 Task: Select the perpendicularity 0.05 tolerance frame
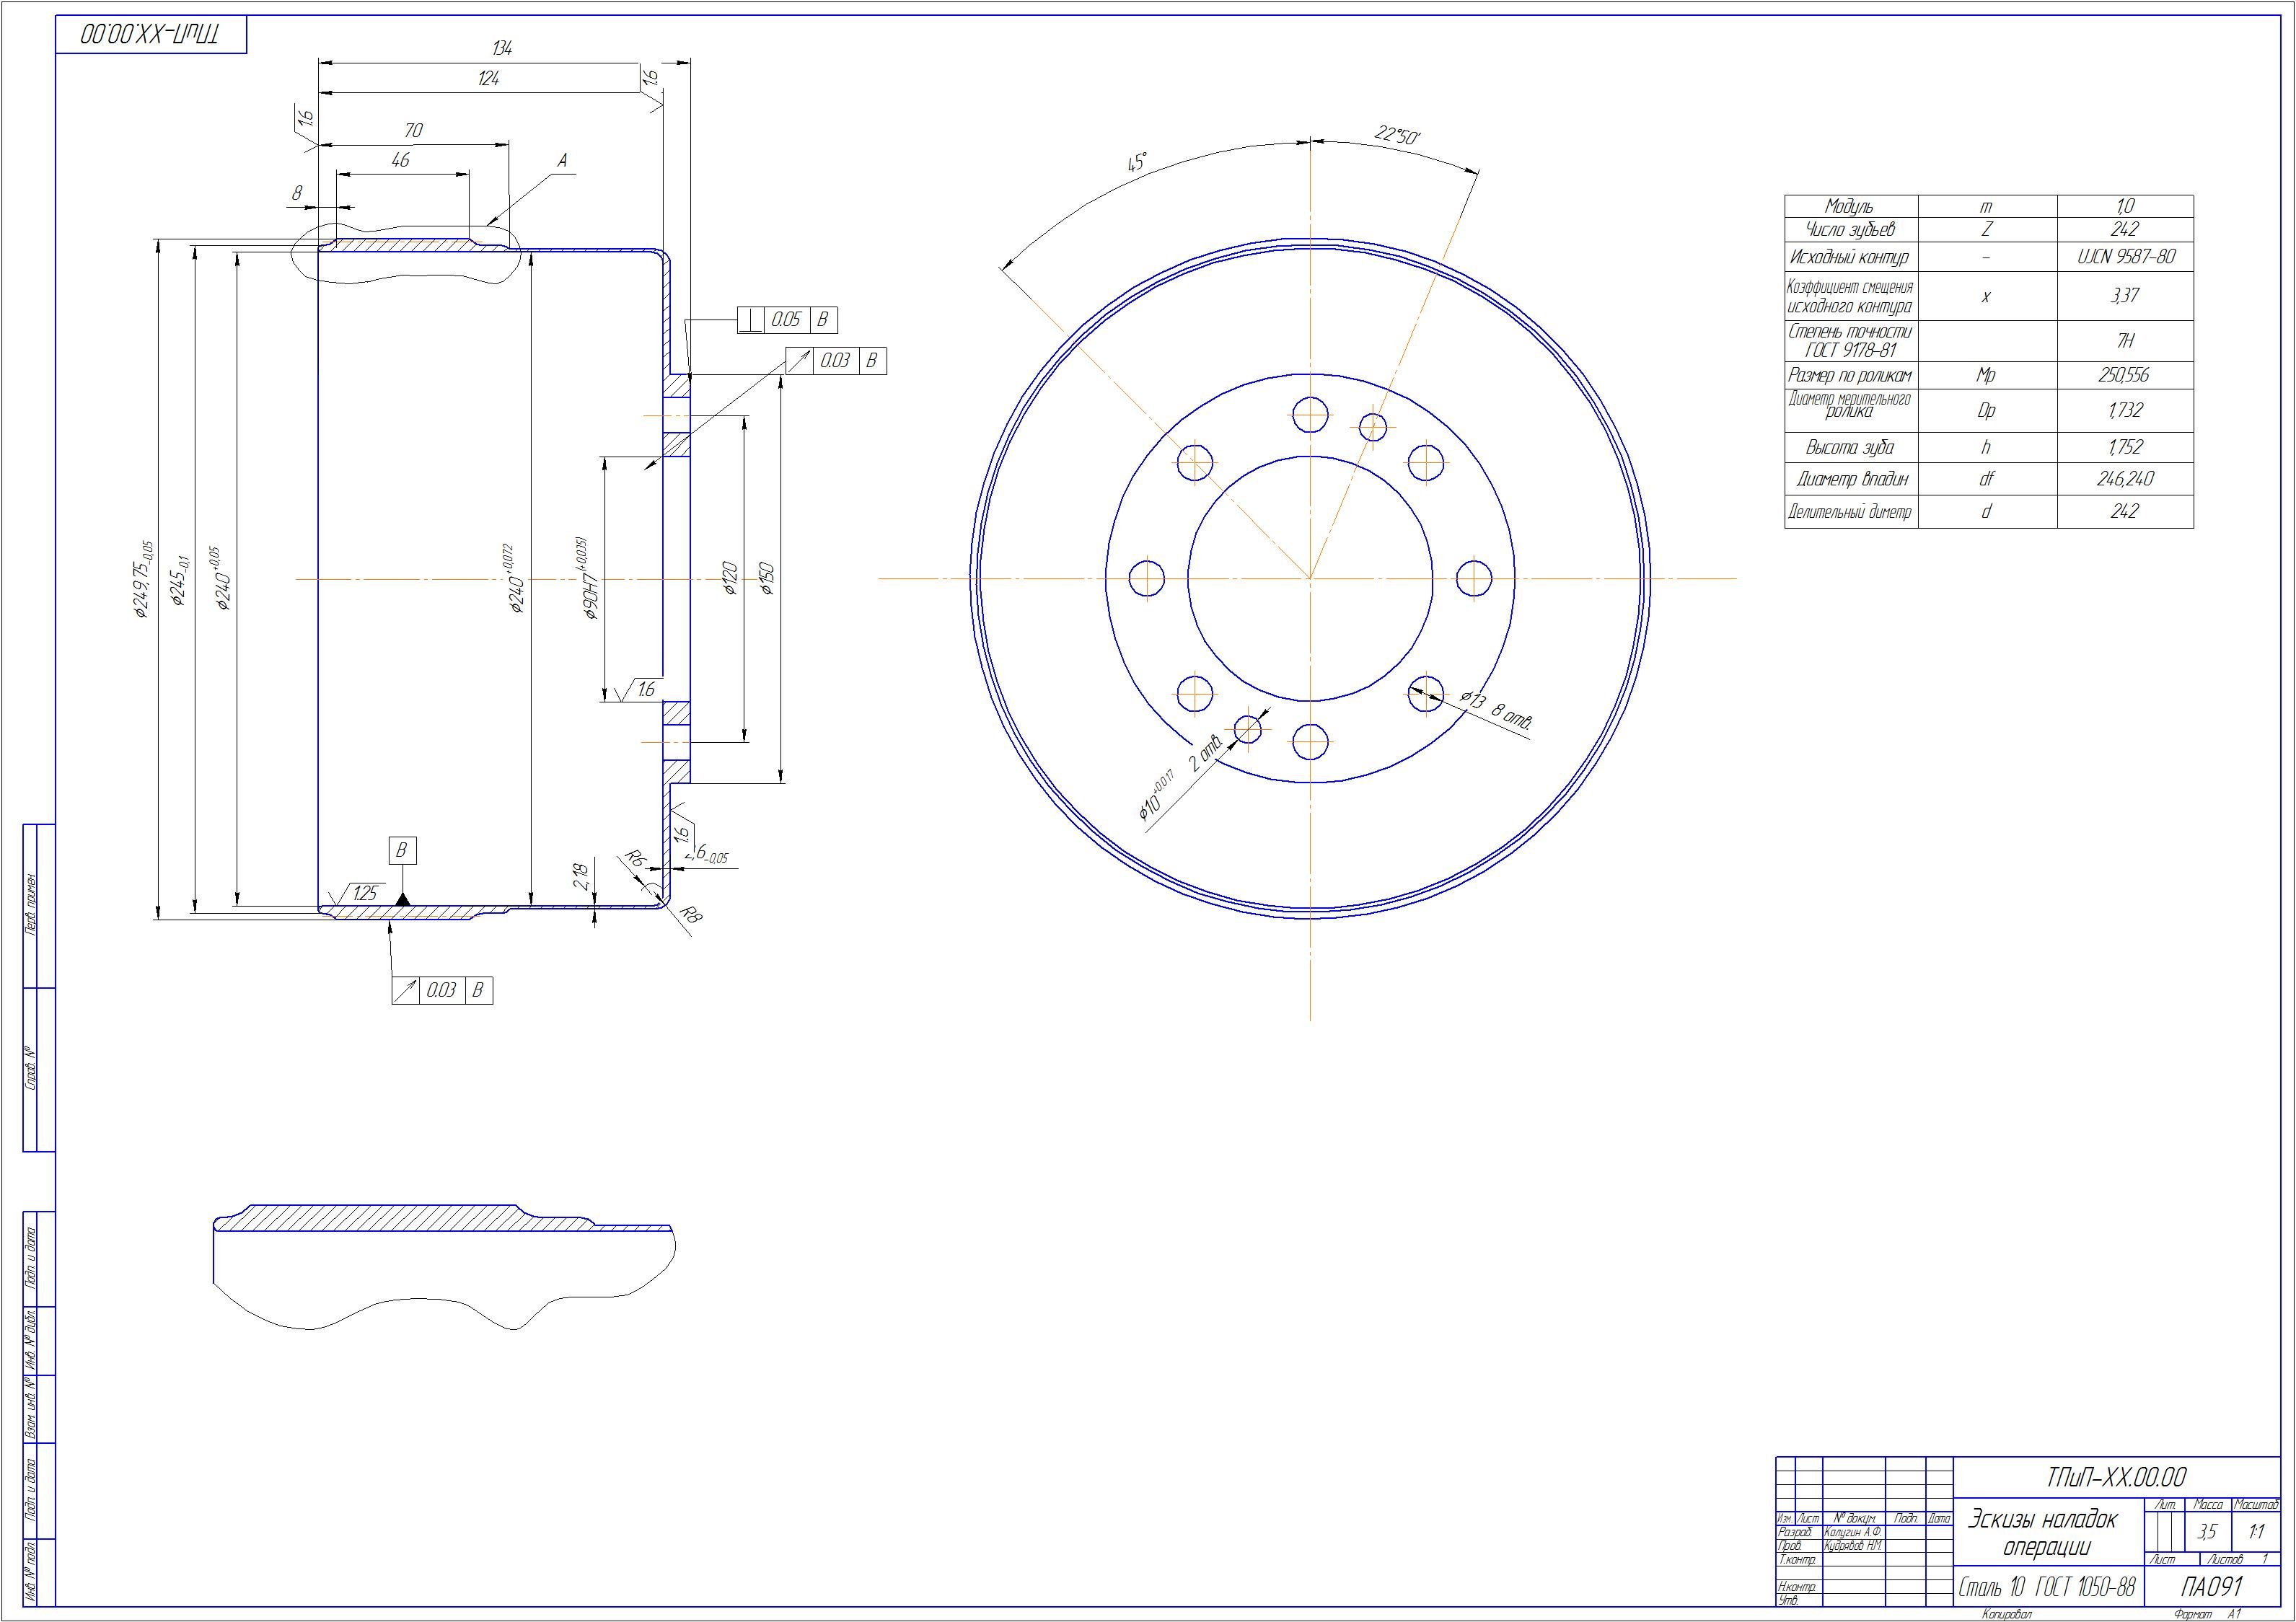click(787, 320)
